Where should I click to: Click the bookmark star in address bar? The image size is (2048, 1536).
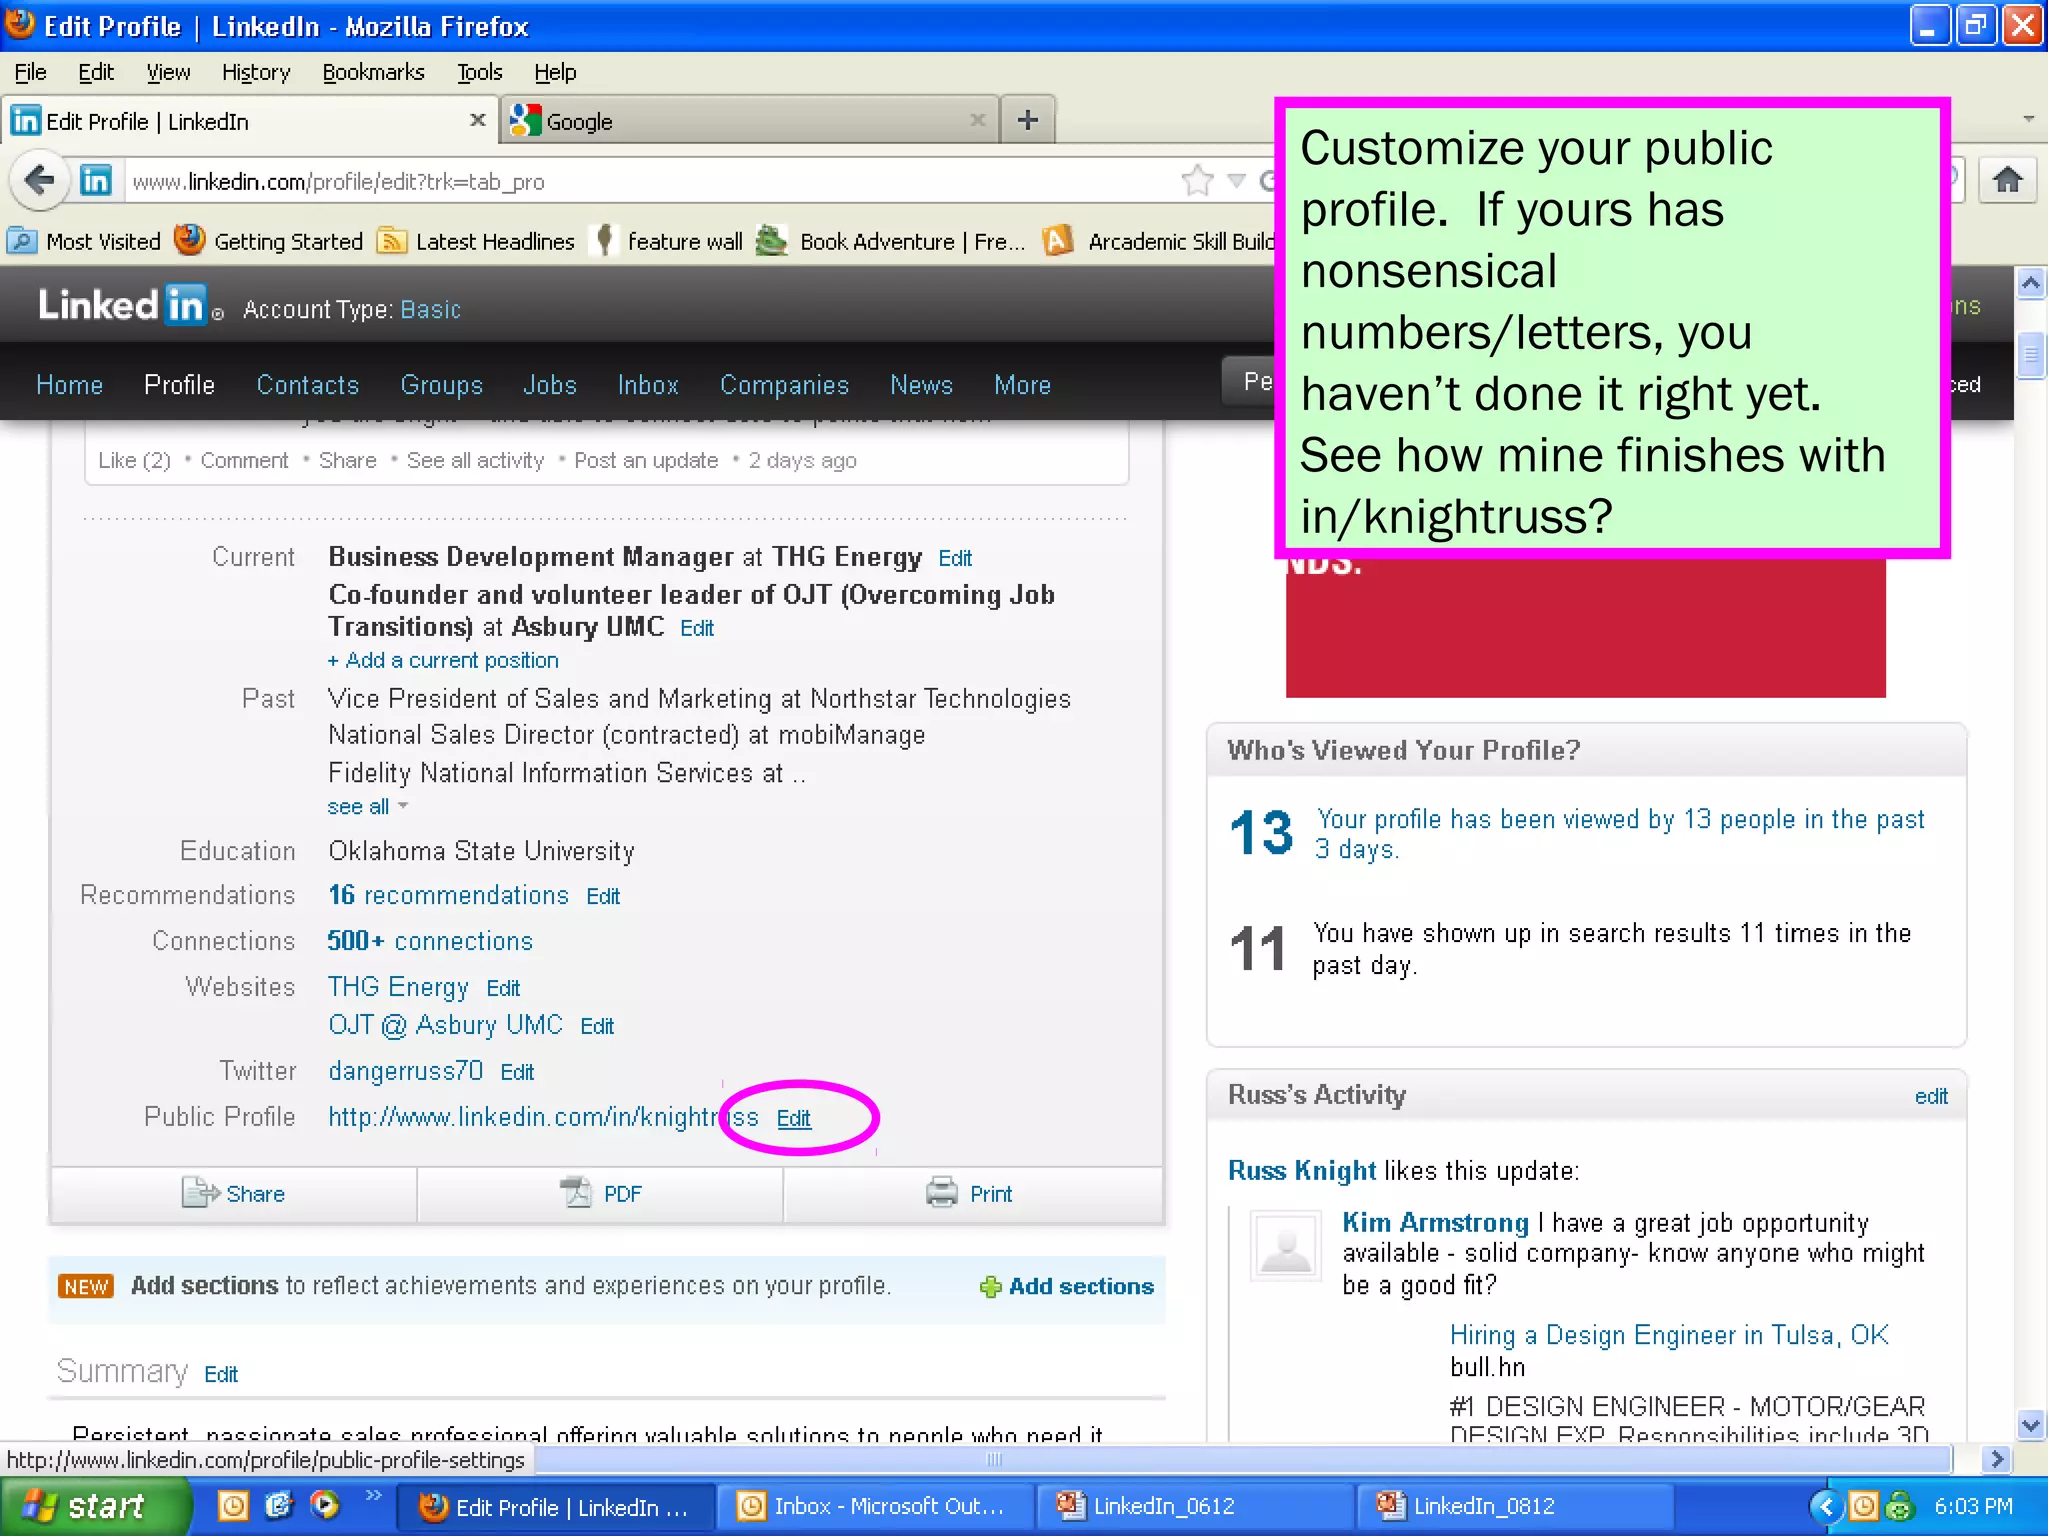tap(1197, 181)
